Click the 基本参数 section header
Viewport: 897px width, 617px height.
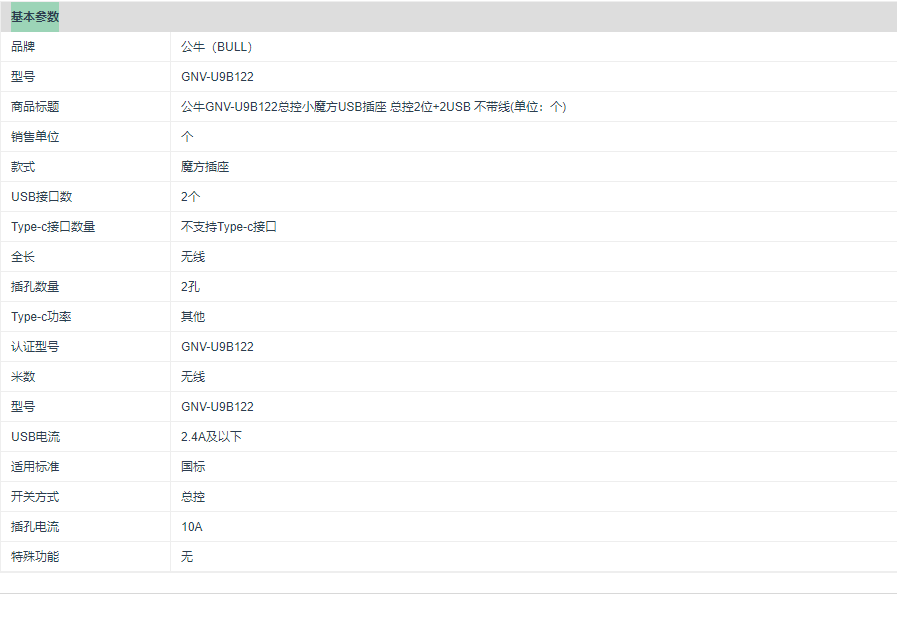pyautogui.click(x=35, y=17)
